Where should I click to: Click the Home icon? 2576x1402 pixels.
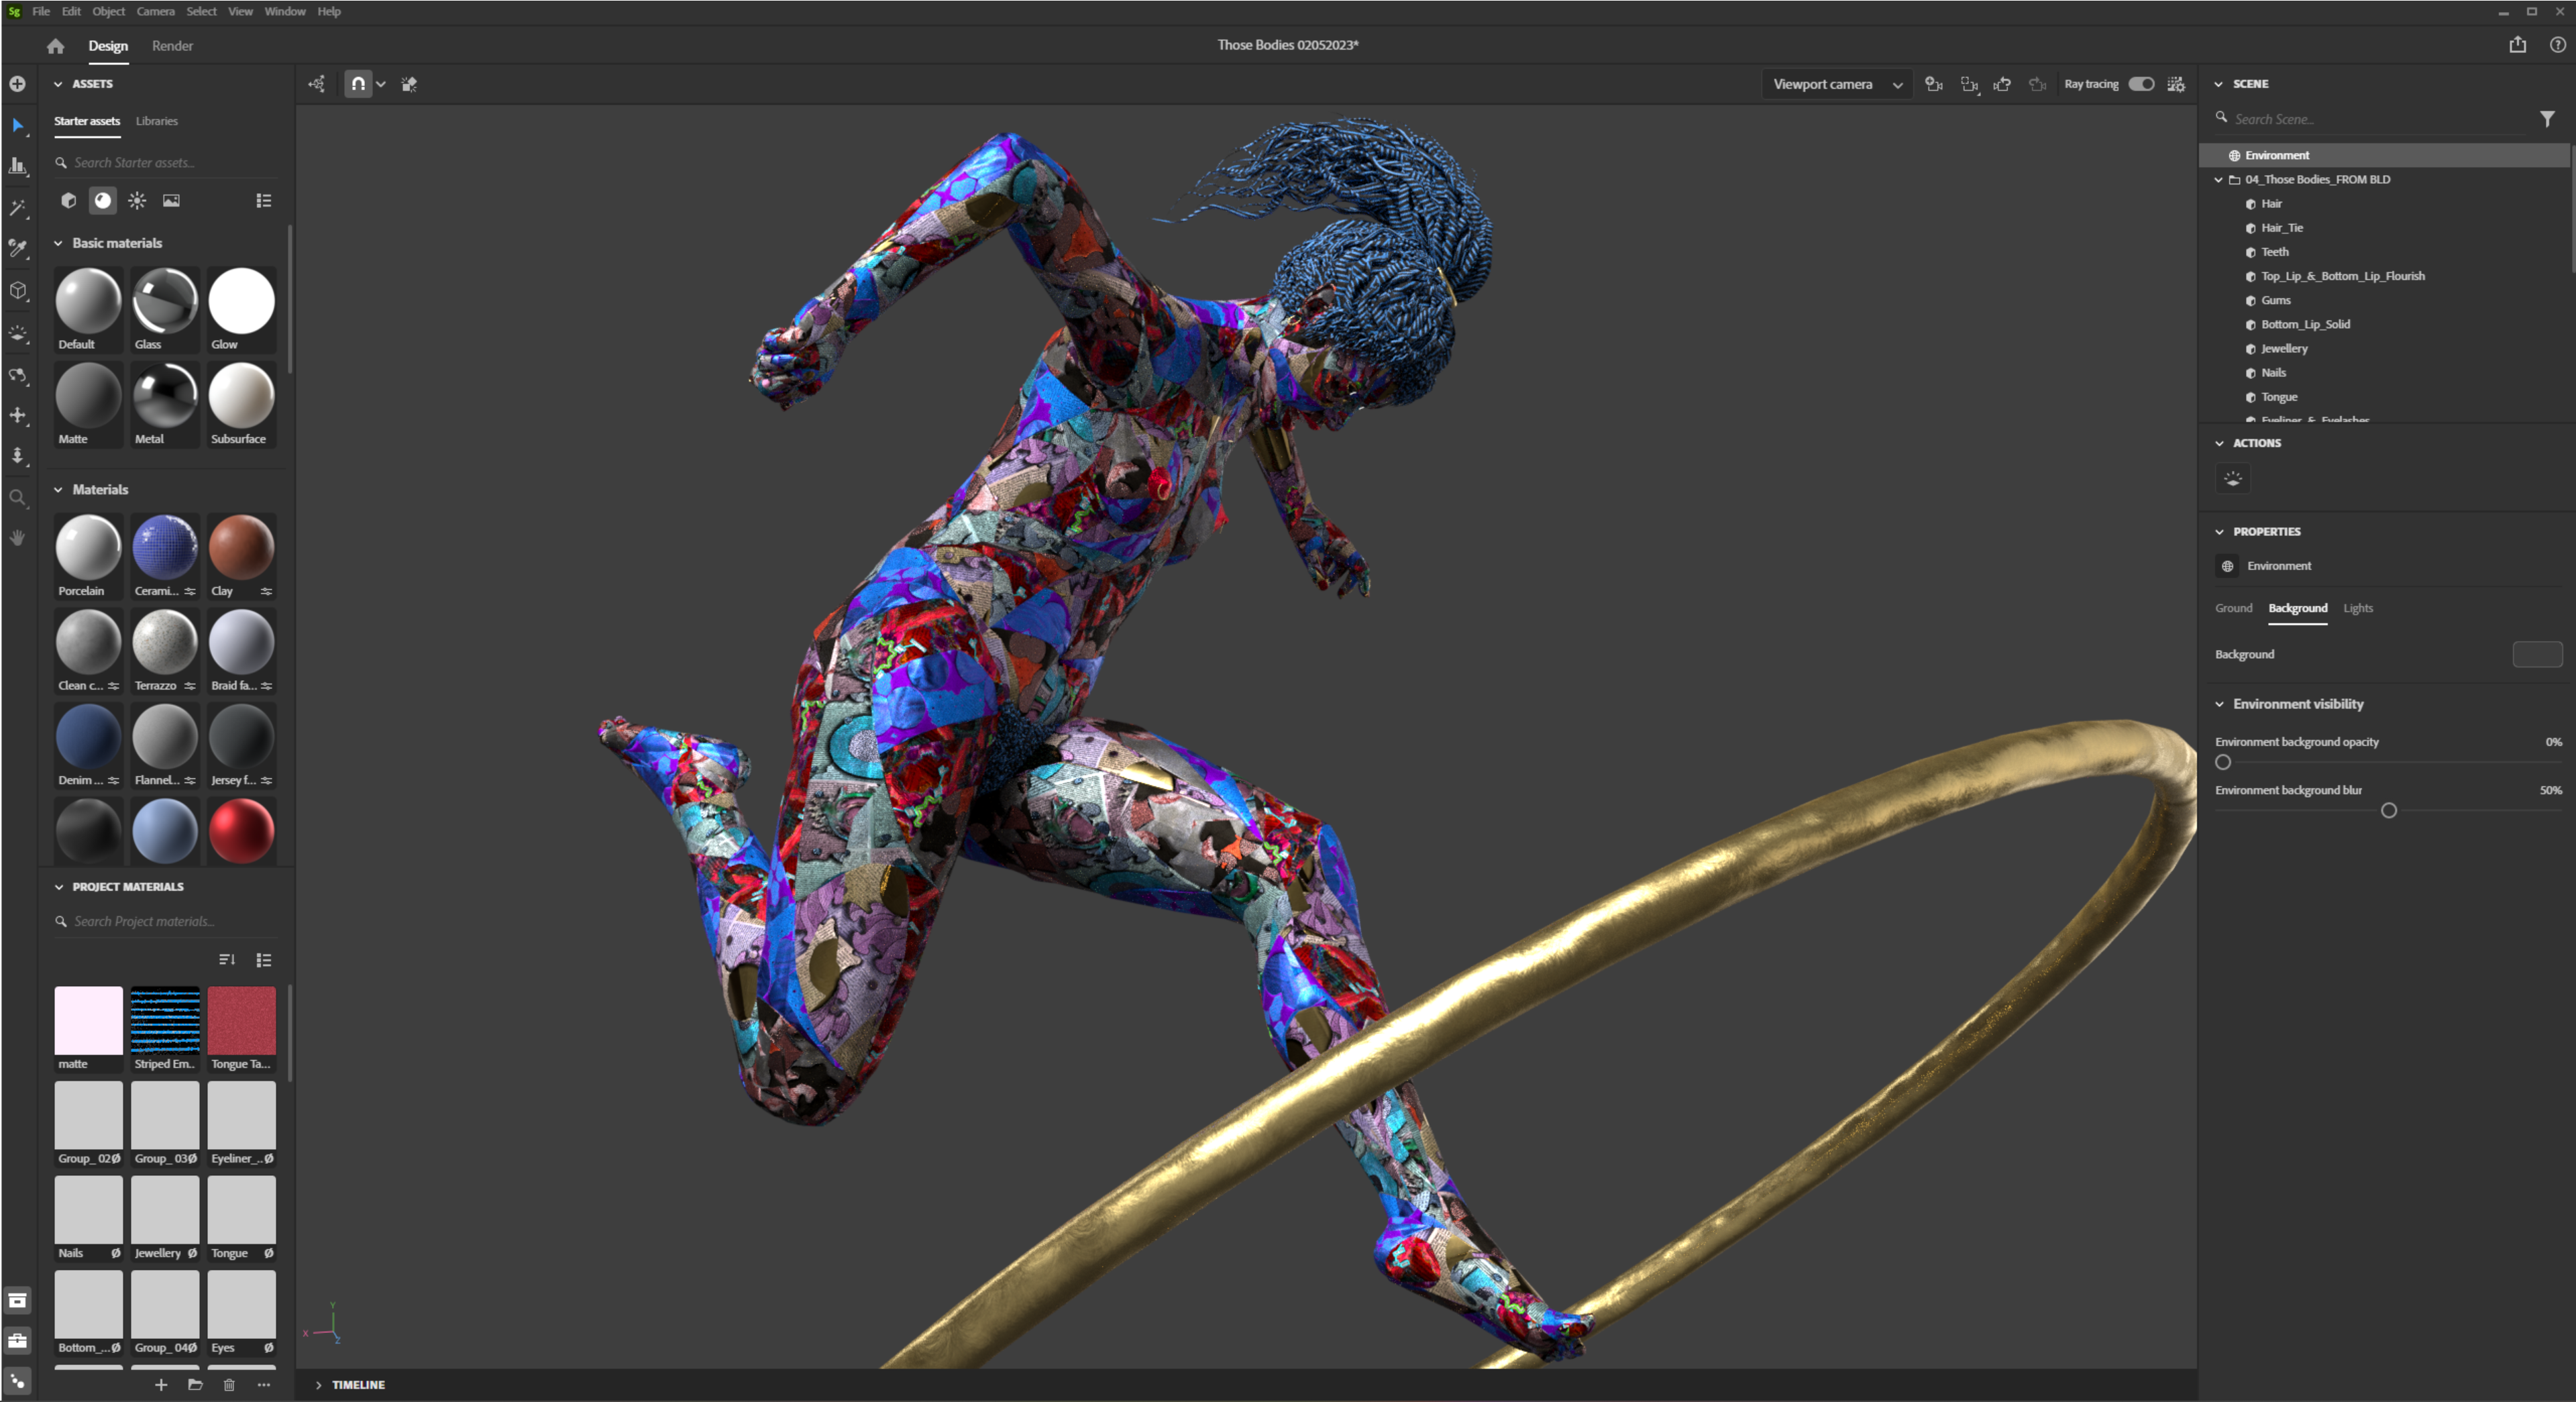[x=56, y=46]
